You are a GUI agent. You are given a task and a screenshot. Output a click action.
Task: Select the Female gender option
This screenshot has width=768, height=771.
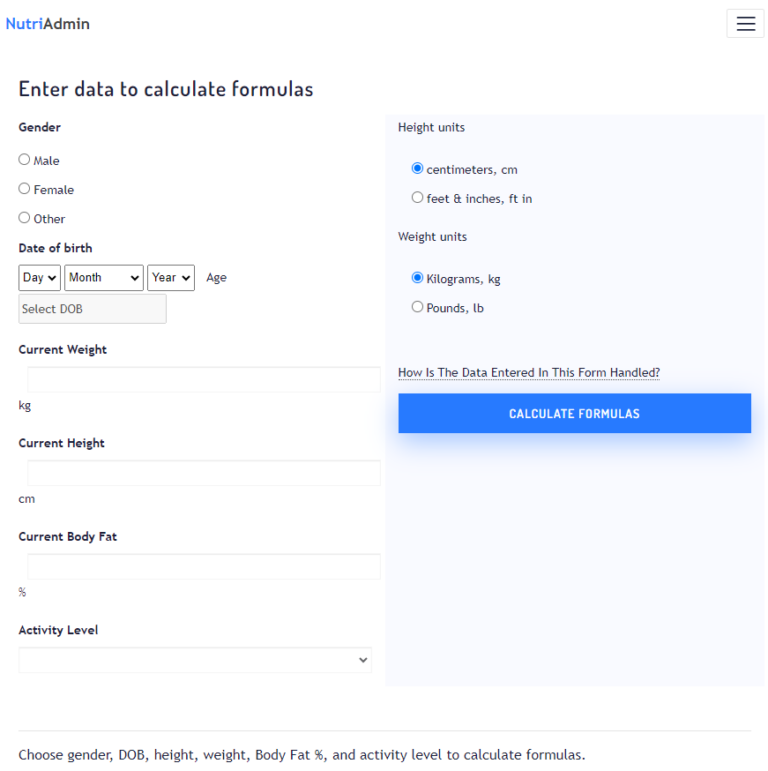[x=25, y=189]
